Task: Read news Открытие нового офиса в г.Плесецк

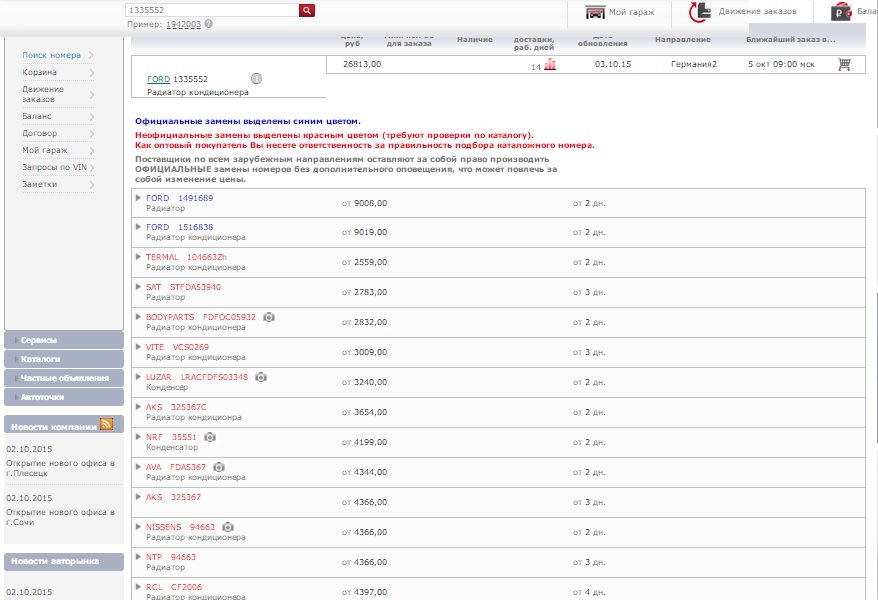Action: (60, 468)
